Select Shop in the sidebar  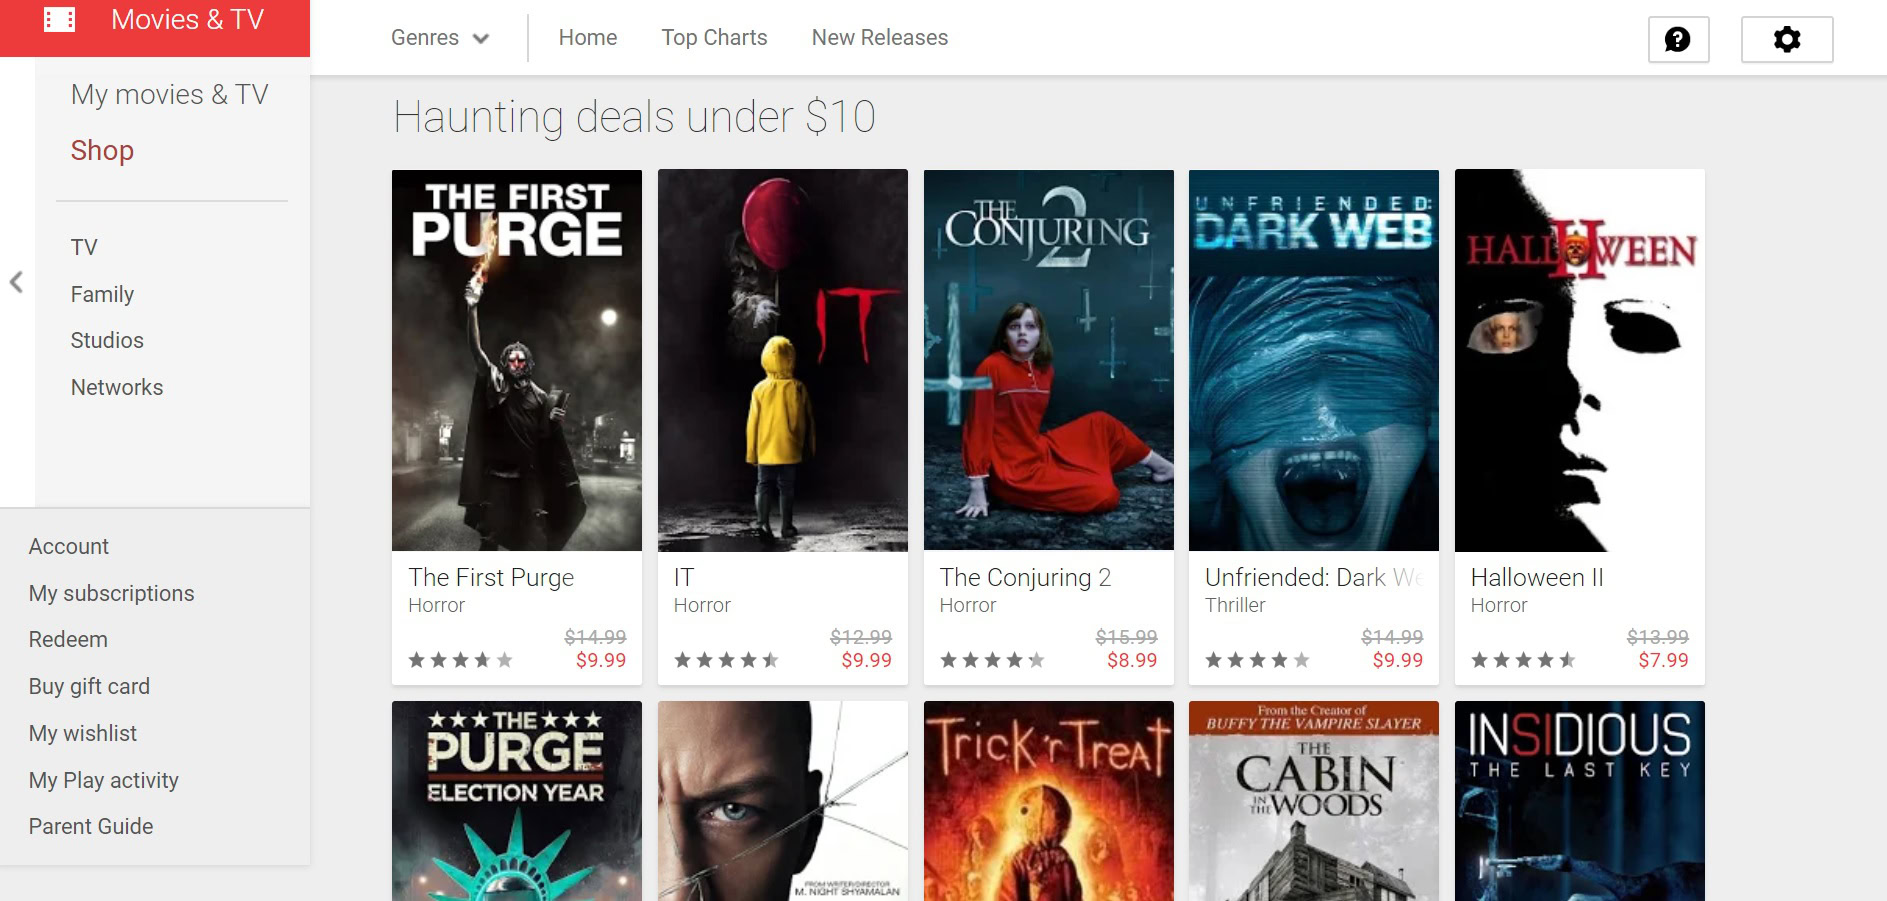click(x=102, y=150)
